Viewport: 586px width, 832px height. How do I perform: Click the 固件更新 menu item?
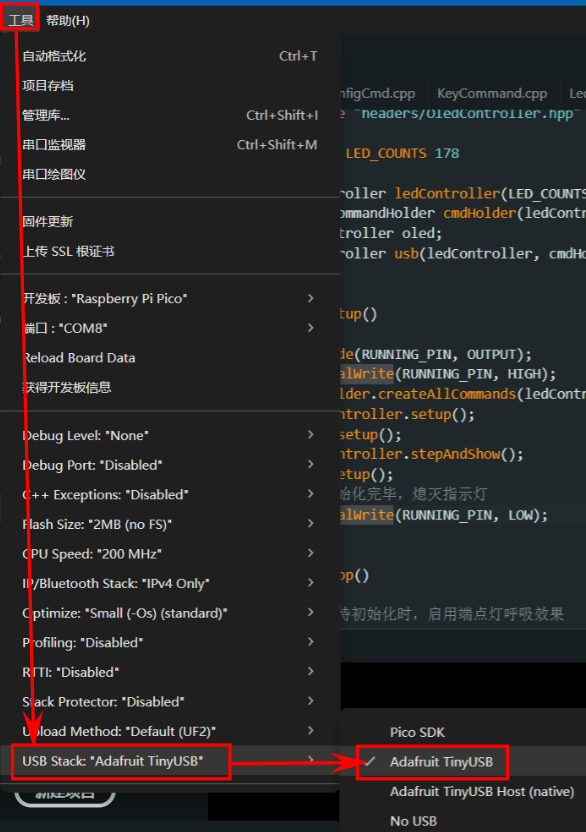pyautogui.click(x=170, y=222)
